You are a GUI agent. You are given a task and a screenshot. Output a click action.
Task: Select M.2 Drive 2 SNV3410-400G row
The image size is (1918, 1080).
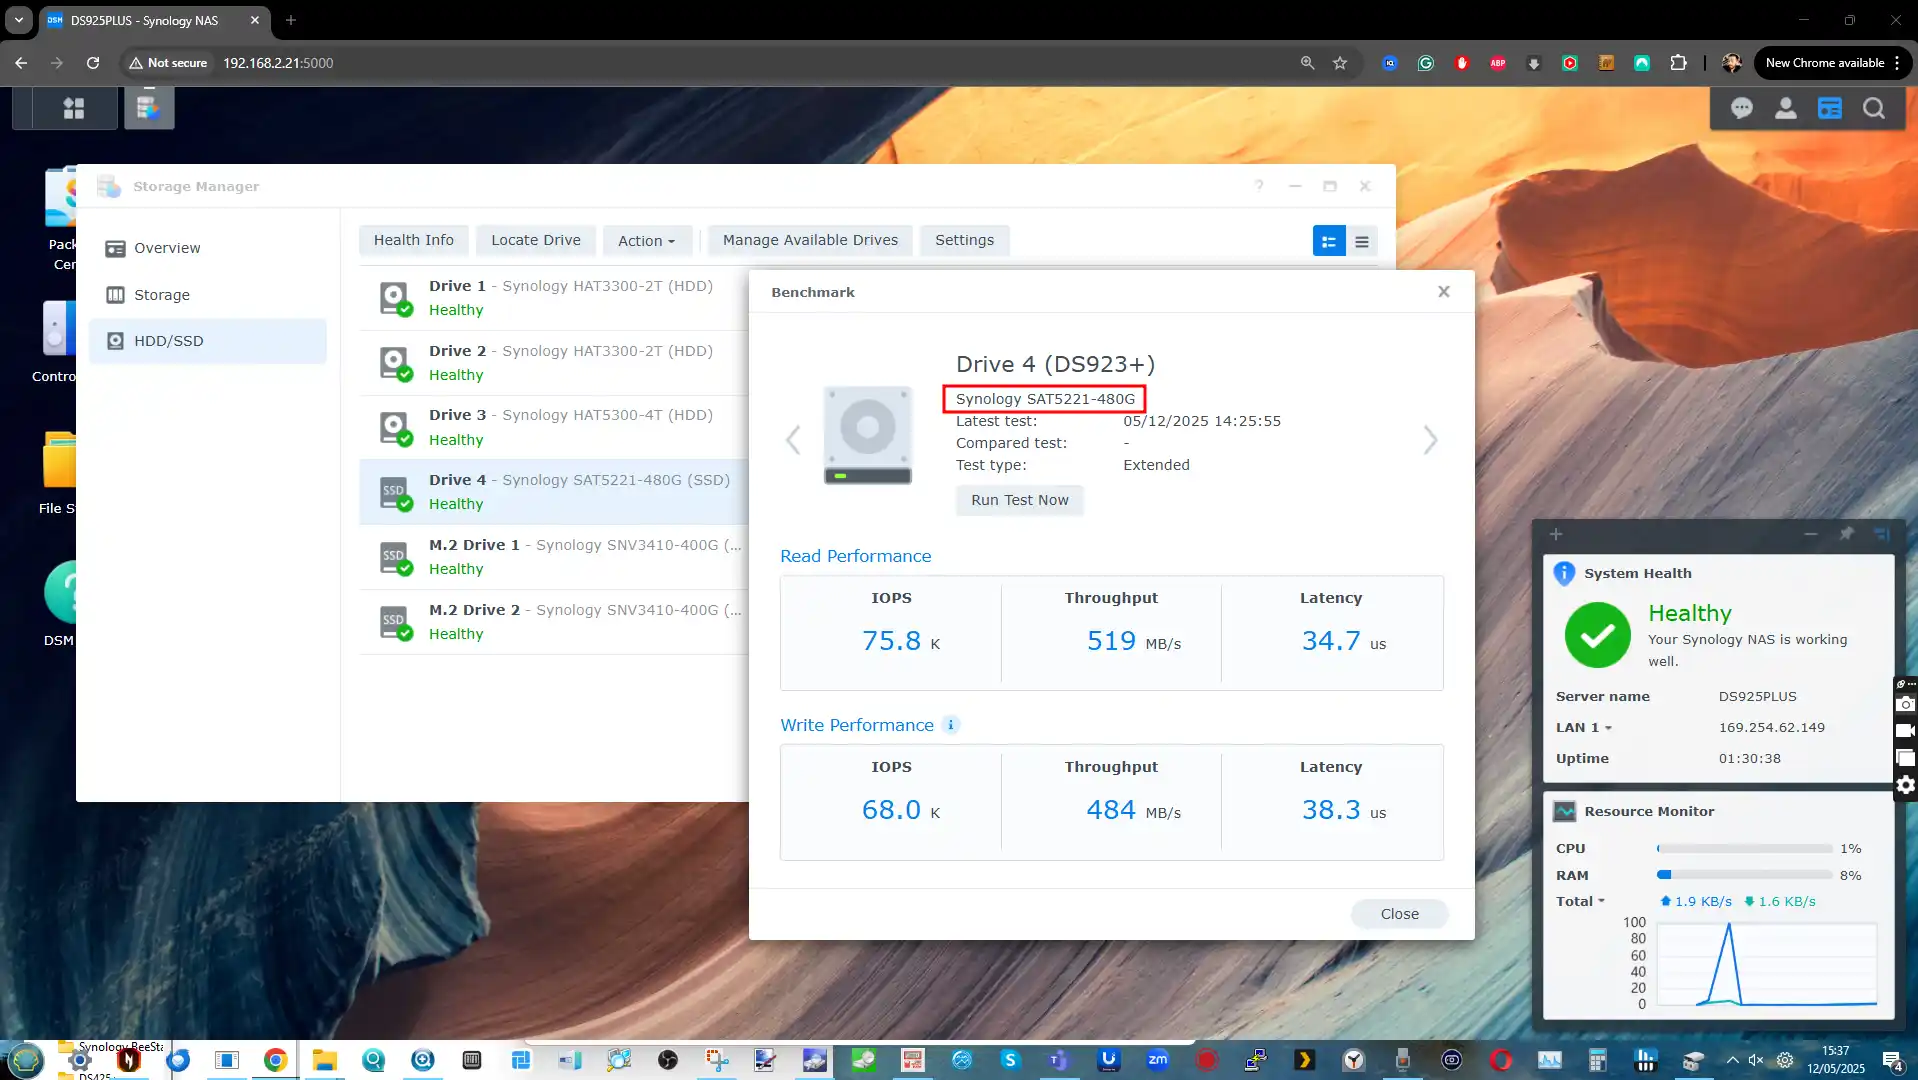(554, 622)
